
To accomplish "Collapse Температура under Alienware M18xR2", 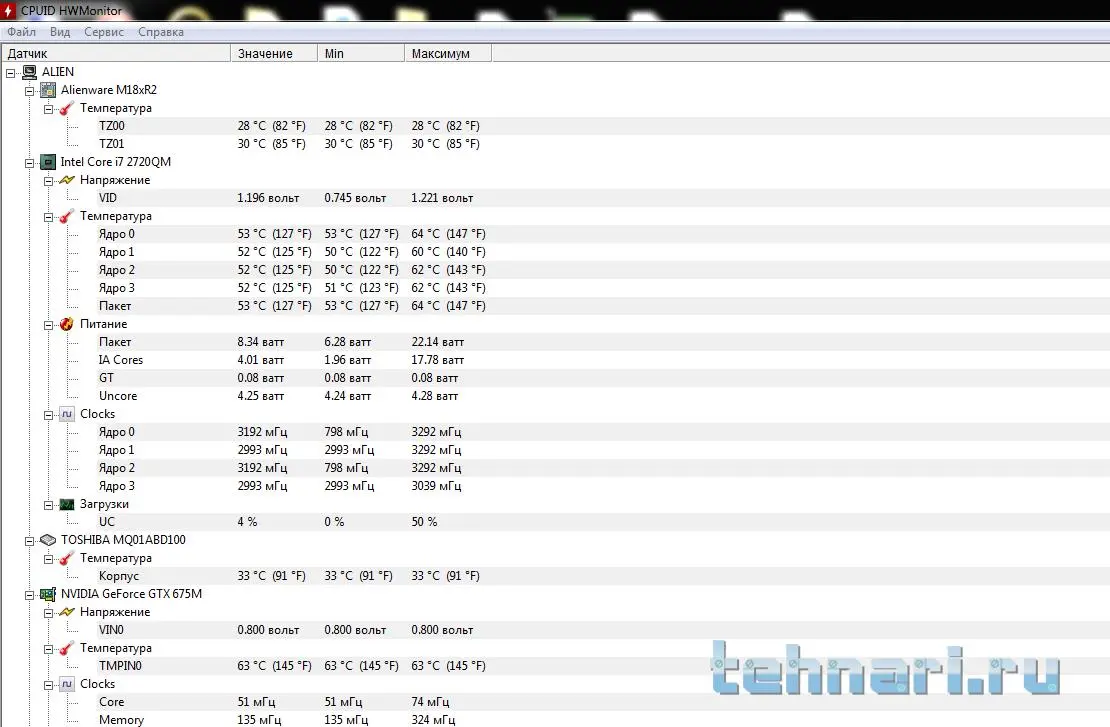I will coord(48,109).
